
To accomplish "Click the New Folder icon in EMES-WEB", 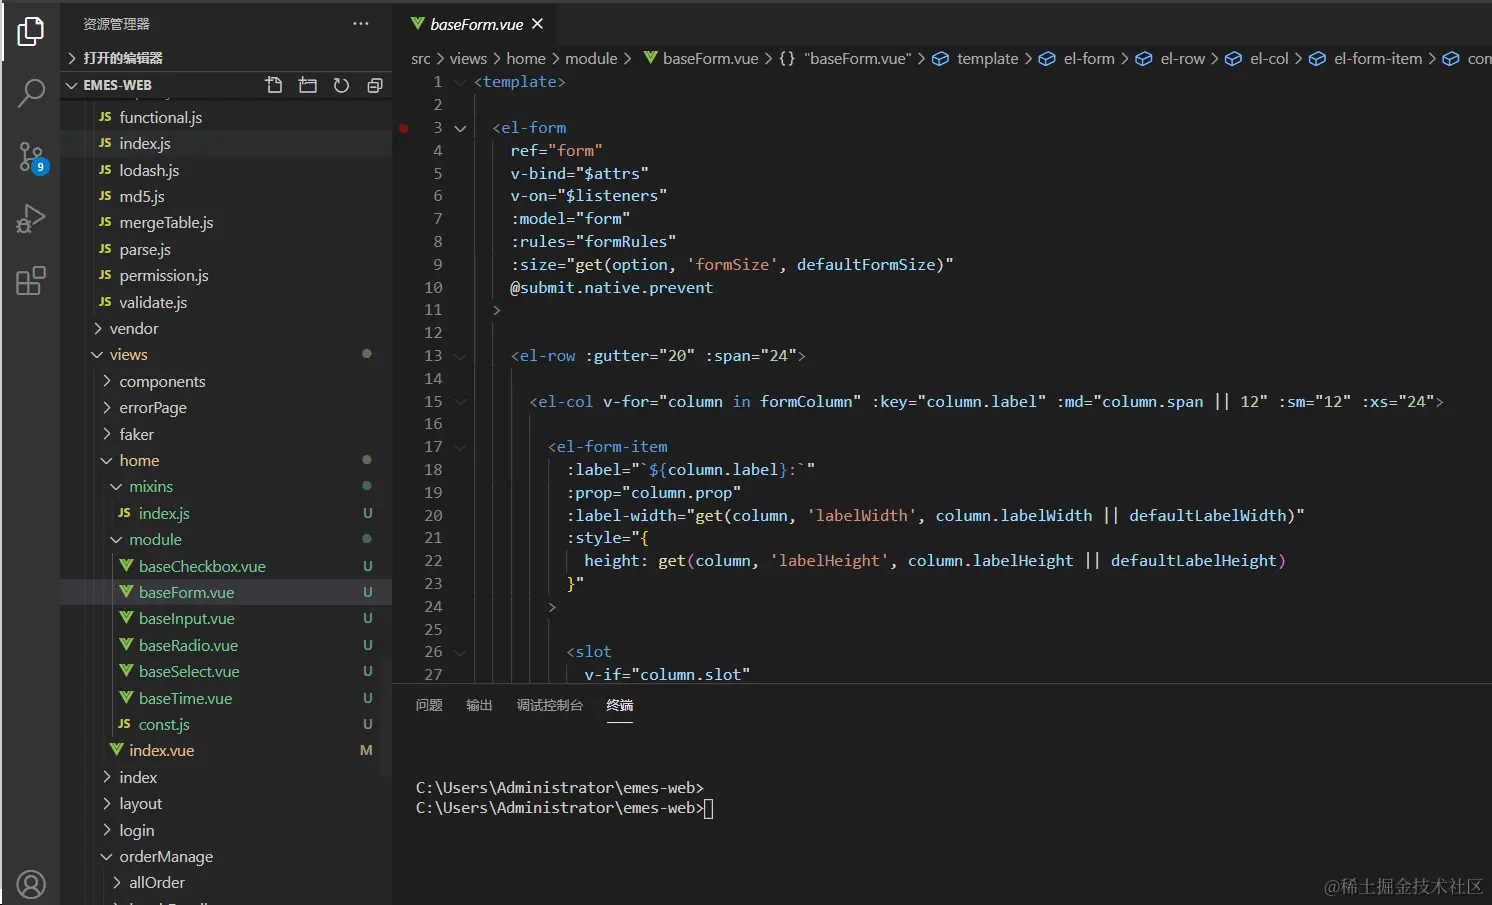I will click(308, 85).
